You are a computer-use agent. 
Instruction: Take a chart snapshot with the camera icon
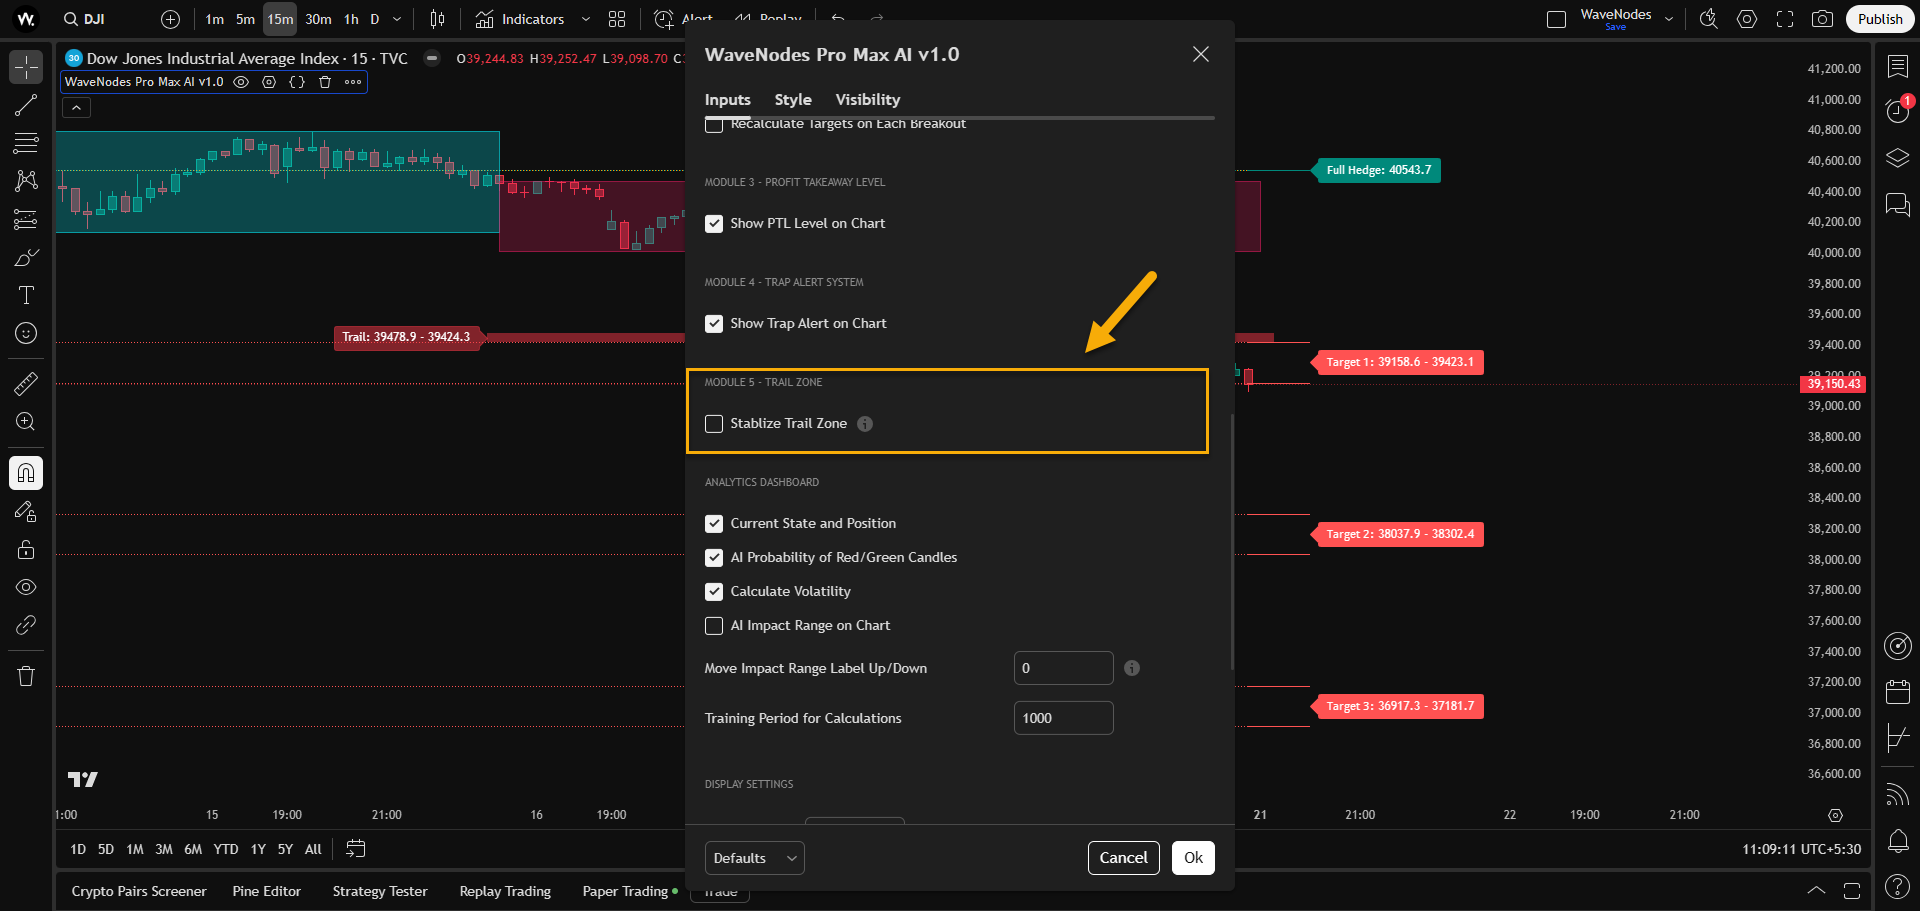[x=1823, y=18]
